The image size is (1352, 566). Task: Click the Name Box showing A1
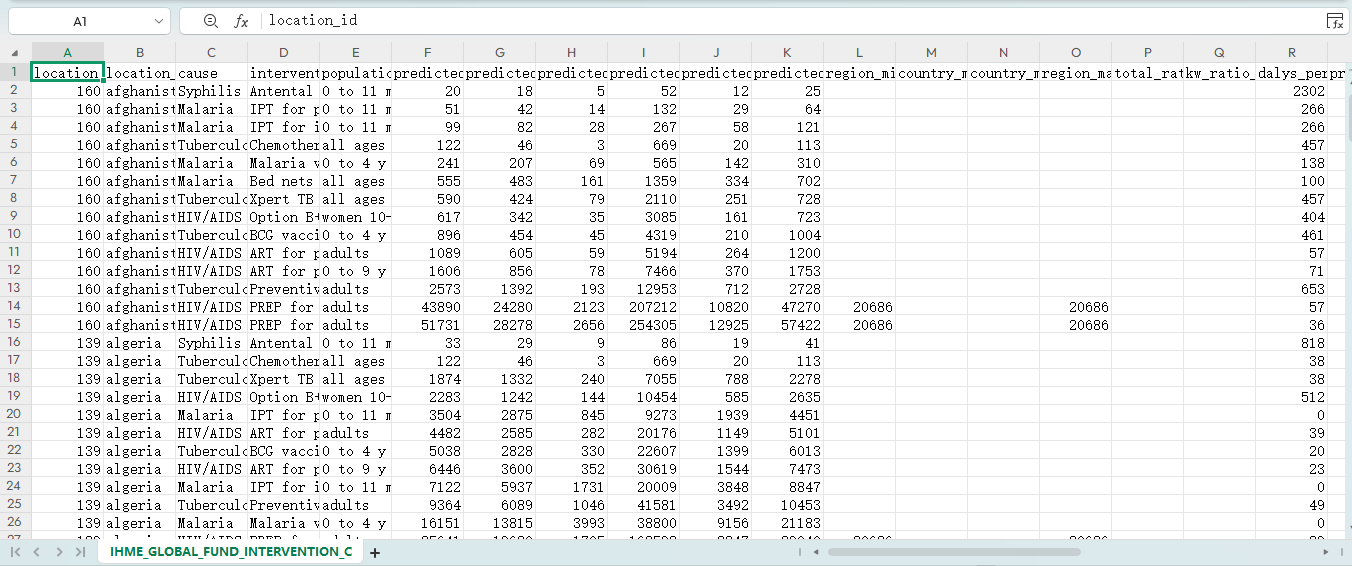click(x=80, y=21)
